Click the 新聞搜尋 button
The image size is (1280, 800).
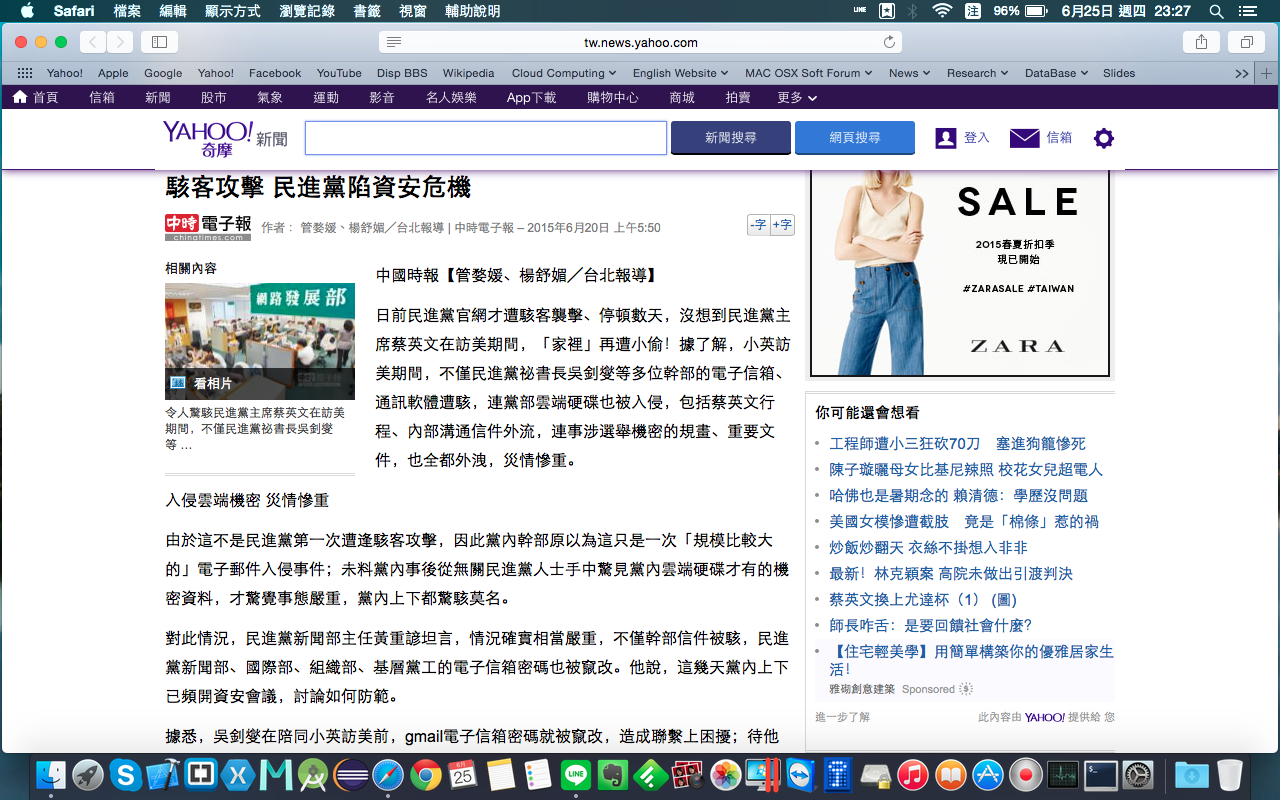click(731, 138)
